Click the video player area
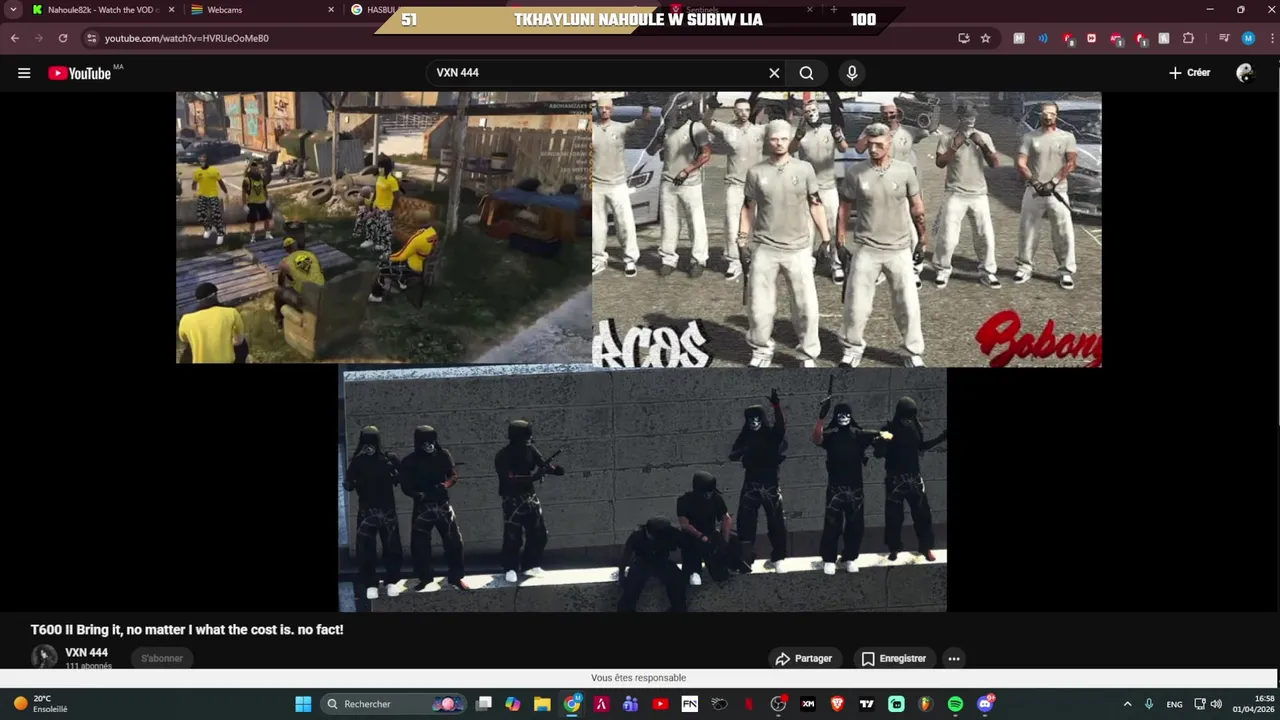The height and width of the screenshot is (720, 1280). pos(640,352)
